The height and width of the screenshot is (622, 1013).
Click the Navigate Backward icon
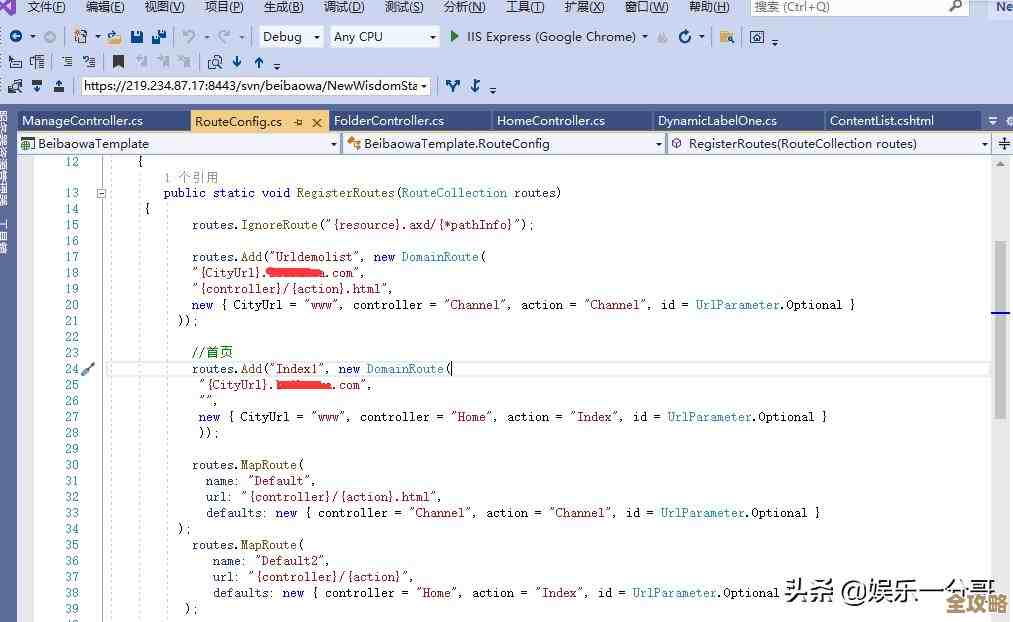point(16,37)
